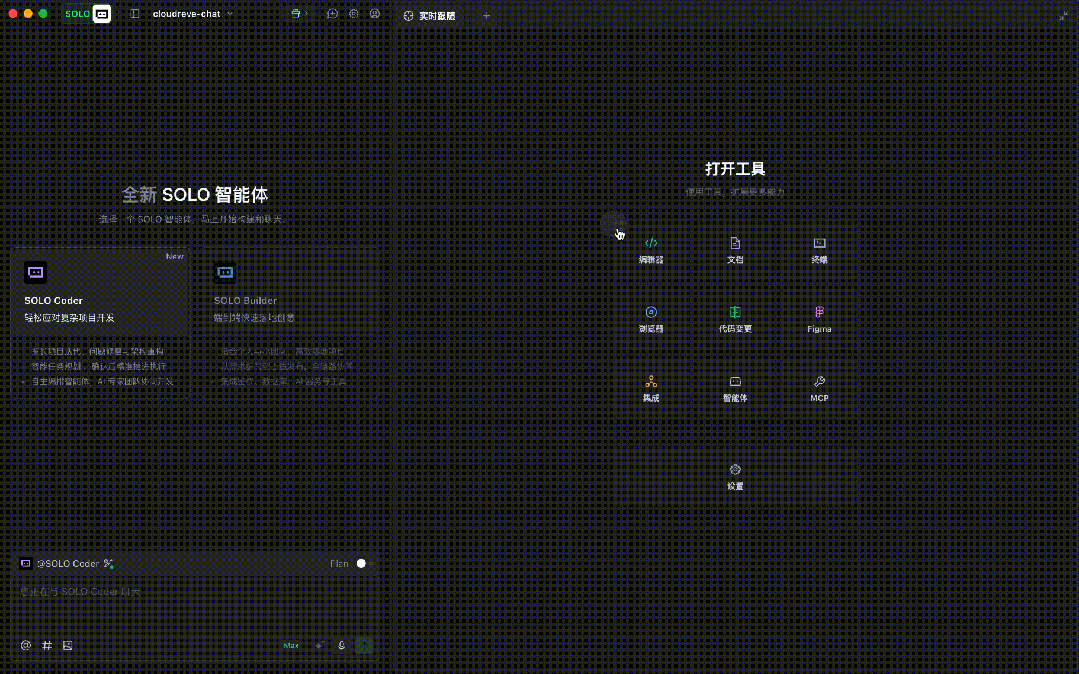Click the SOLO mode logo button

pyautogui.click(x=87, y=14)
